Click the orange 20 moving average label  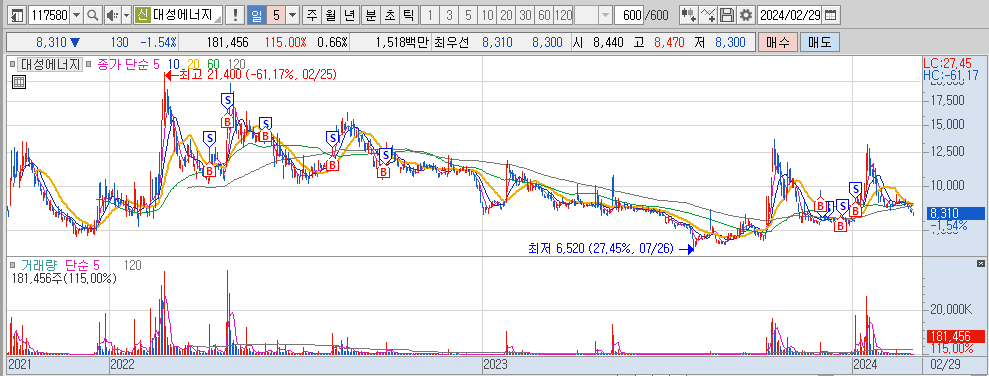[194, 64]
